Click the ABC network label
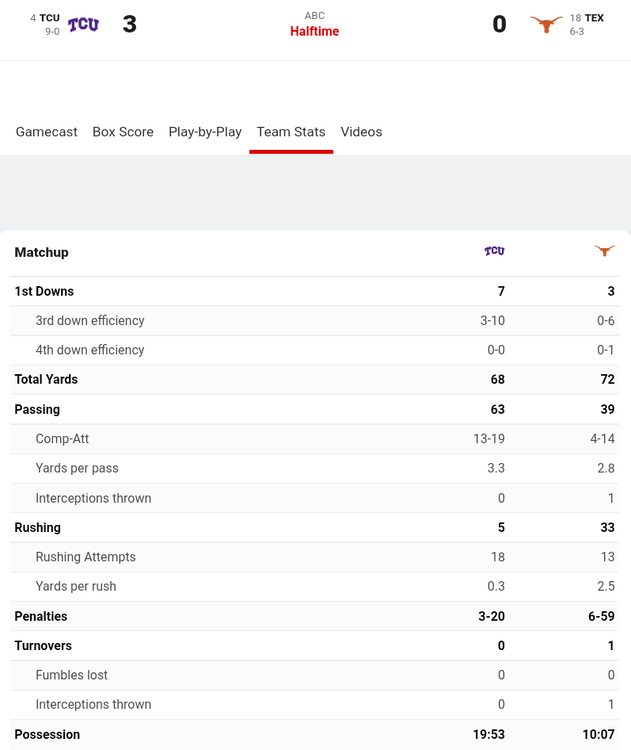The height and width of the screenshot is (750, 631). coord(315,16)
